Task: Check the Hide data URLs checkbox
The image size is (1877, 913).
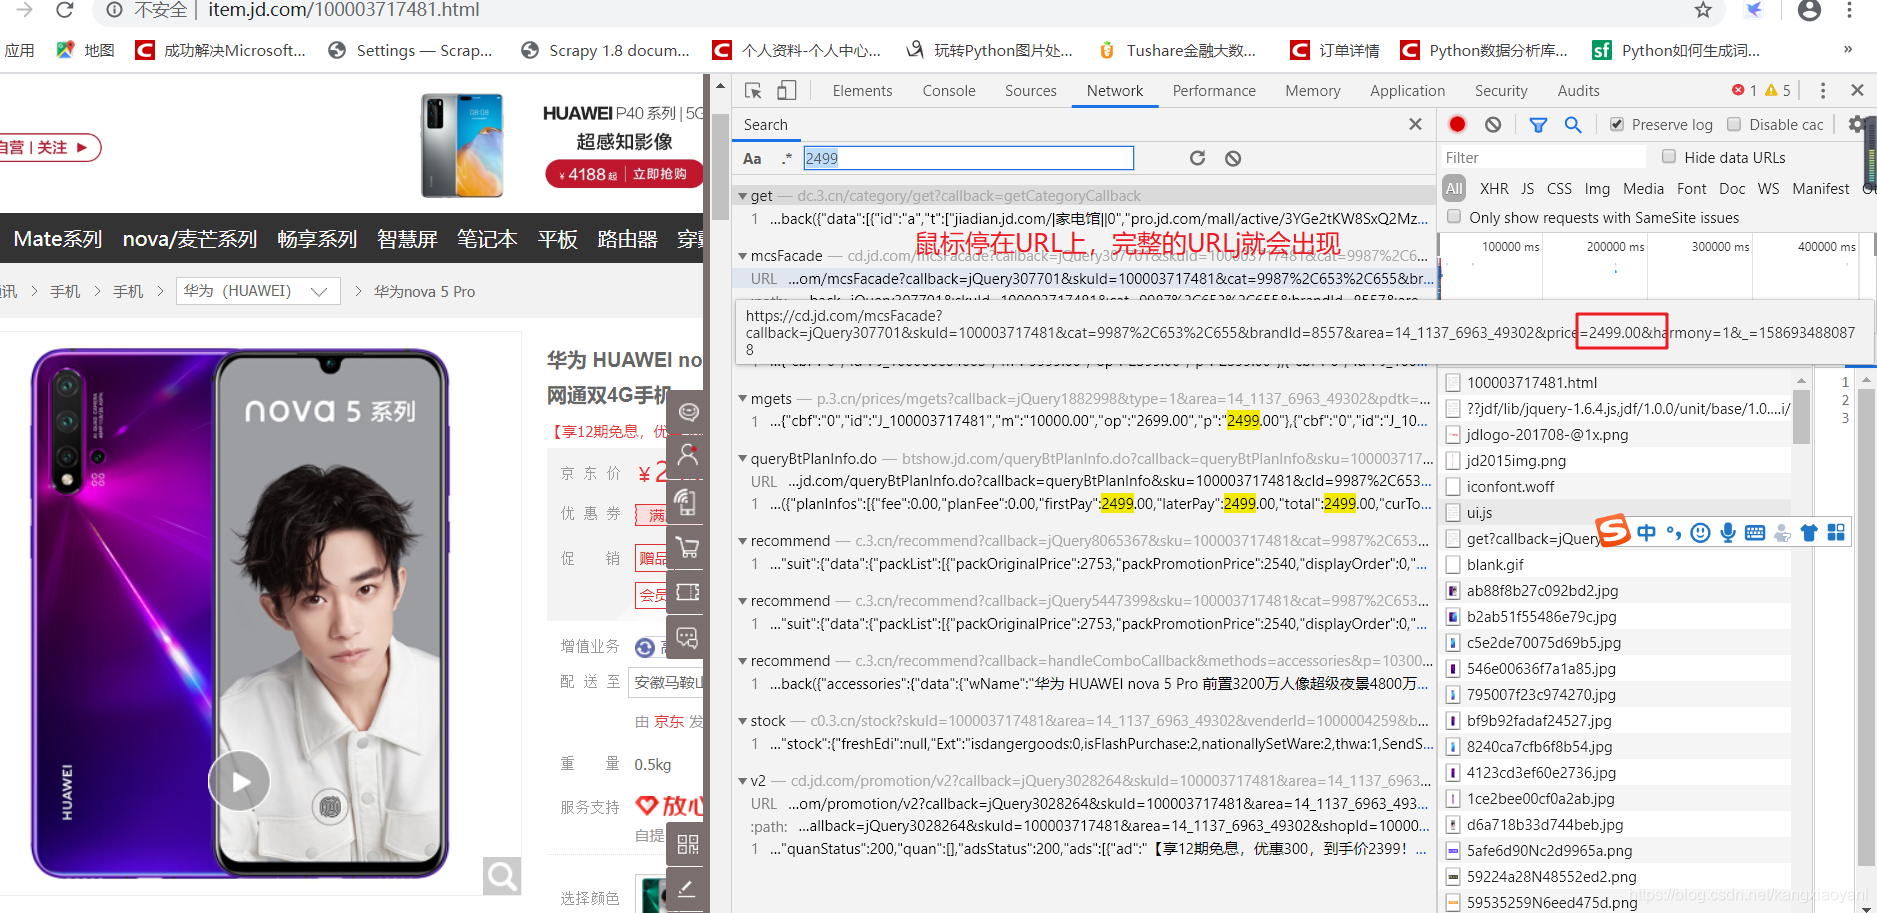Action: tap(1669, 156)
